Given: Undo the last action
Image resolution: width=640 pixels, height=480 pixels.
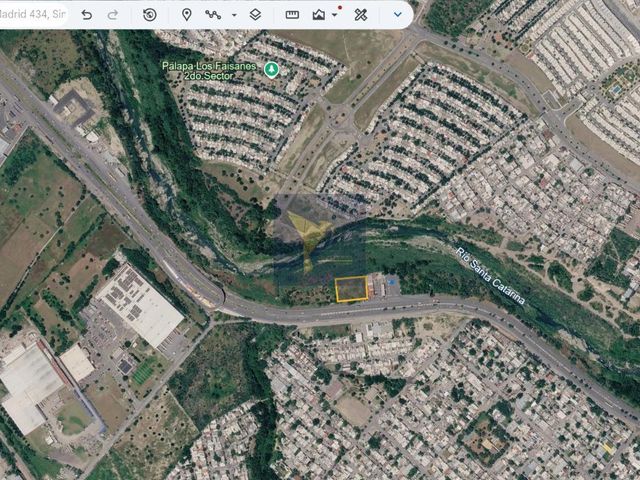Looking at the screenshot, I should (x=87, y=15).
